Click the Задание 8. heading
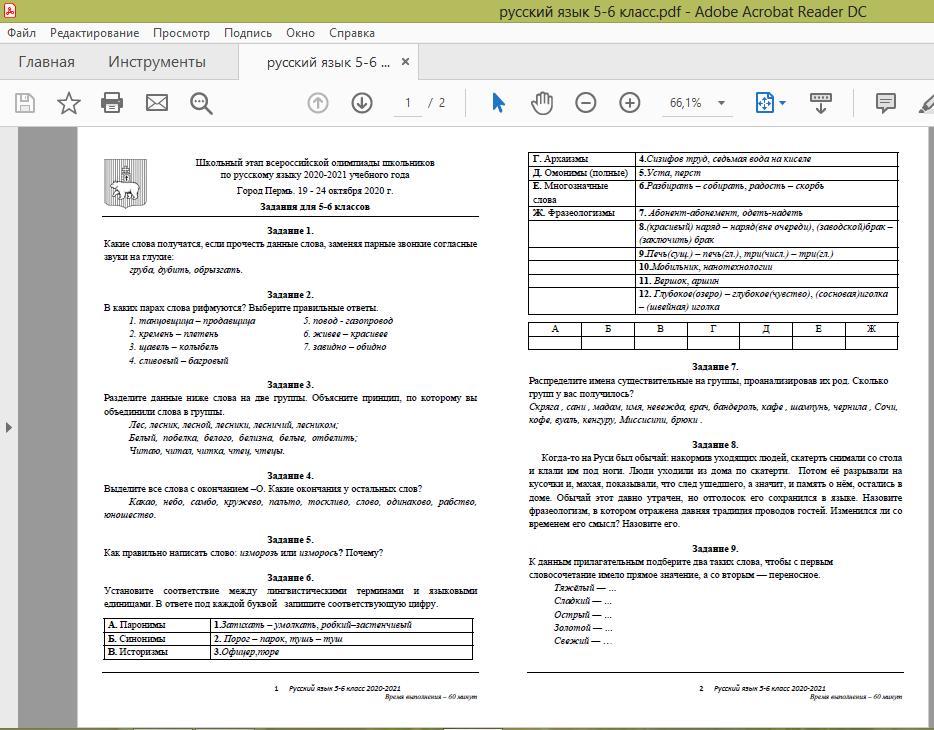This screenshot has width=934, height=730. 715,445
